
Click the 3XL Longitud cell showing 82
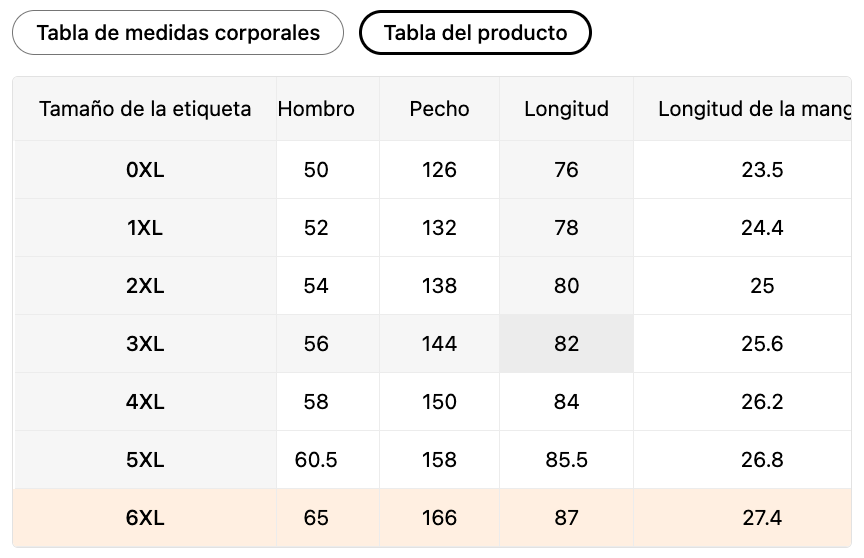[566, 344]
